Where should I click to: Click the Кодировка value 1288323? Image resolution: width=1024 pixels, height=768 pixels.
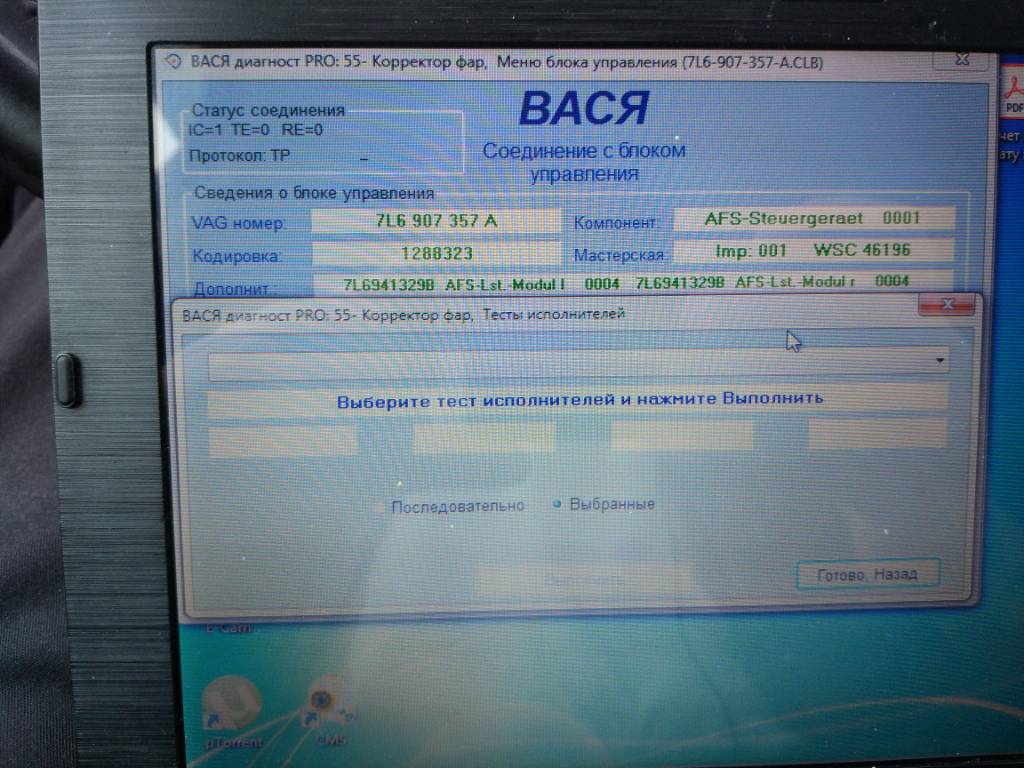click(x=436, y=253)
